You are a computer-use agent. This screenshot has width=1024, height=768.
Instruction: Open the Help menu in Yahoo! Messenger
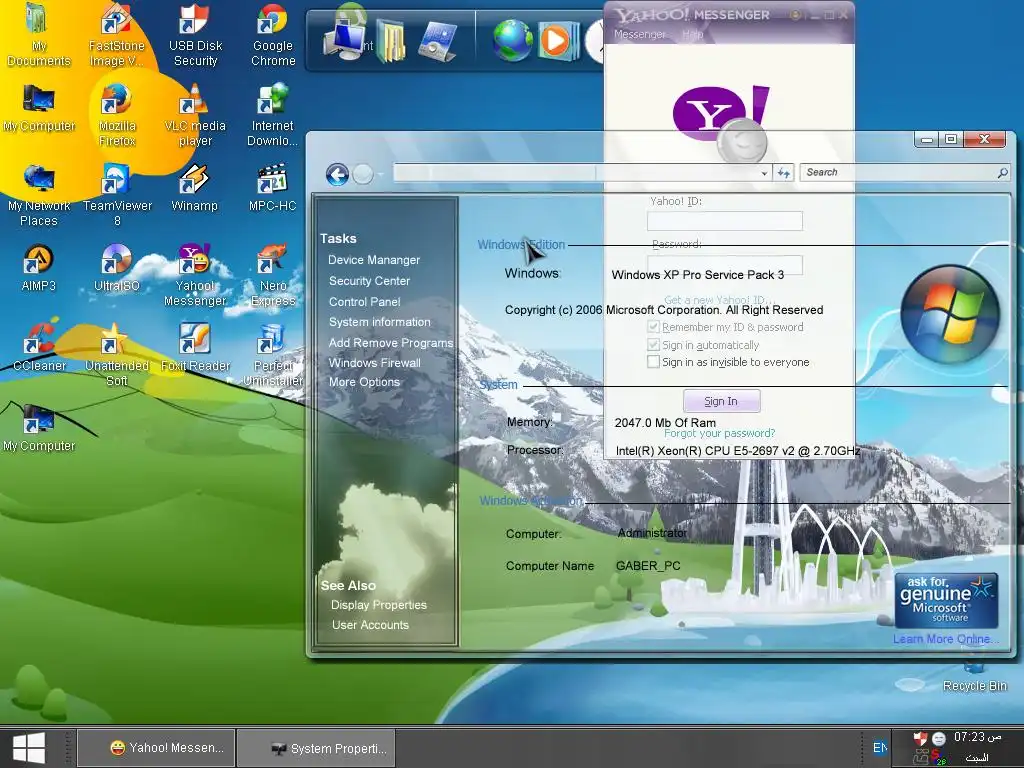pos(692,34)
